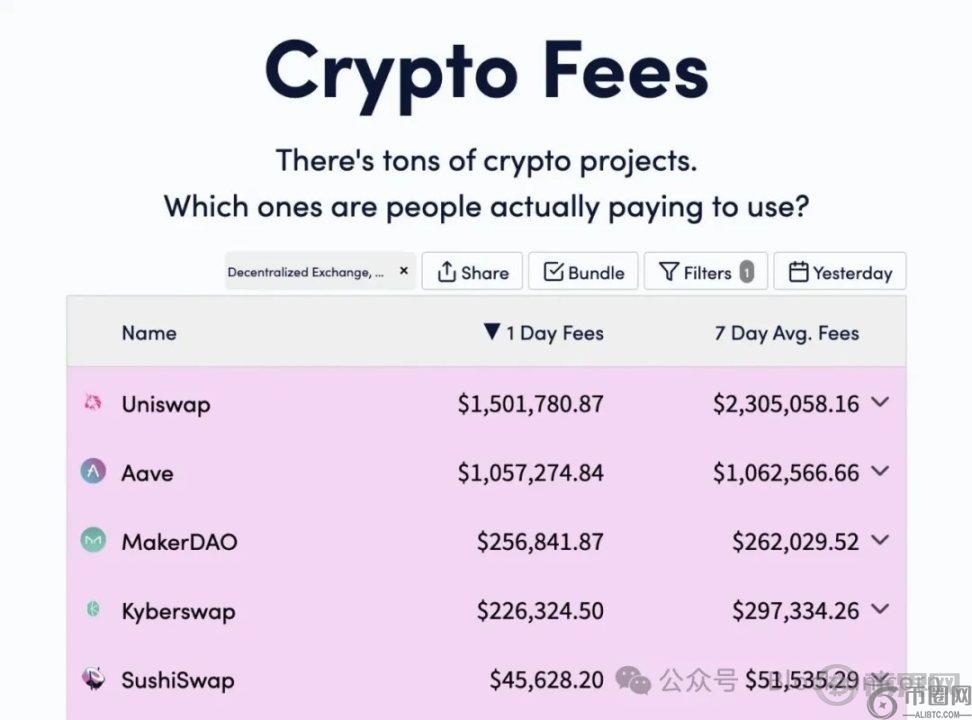
Task: Click the MakerDAO logo icon
Action: (x=93, y=541)
